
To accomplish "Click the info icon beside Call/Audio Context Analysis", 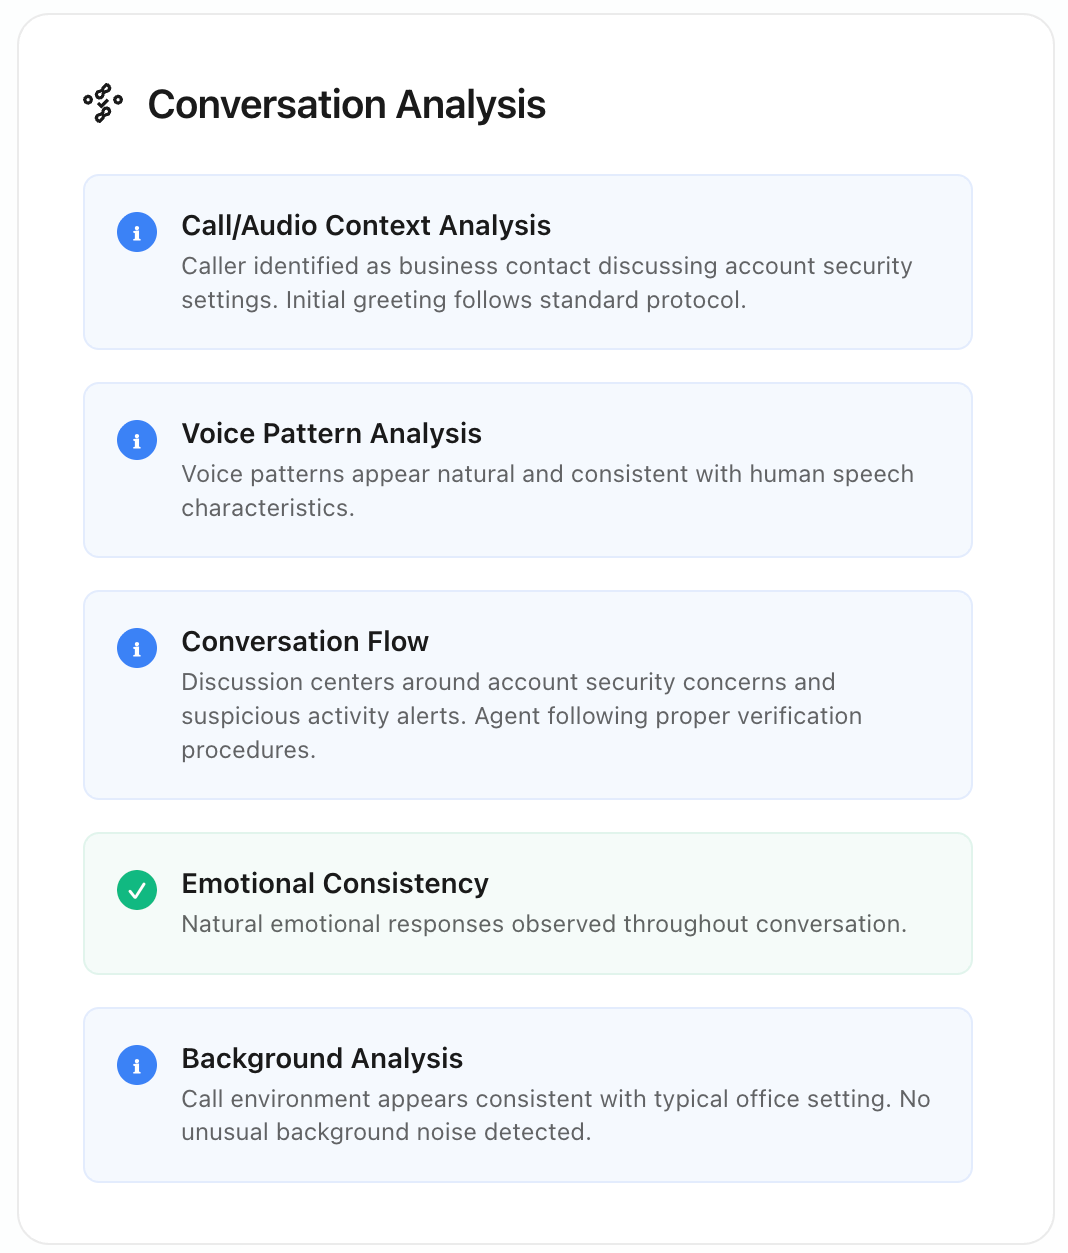I will point(137,232).
